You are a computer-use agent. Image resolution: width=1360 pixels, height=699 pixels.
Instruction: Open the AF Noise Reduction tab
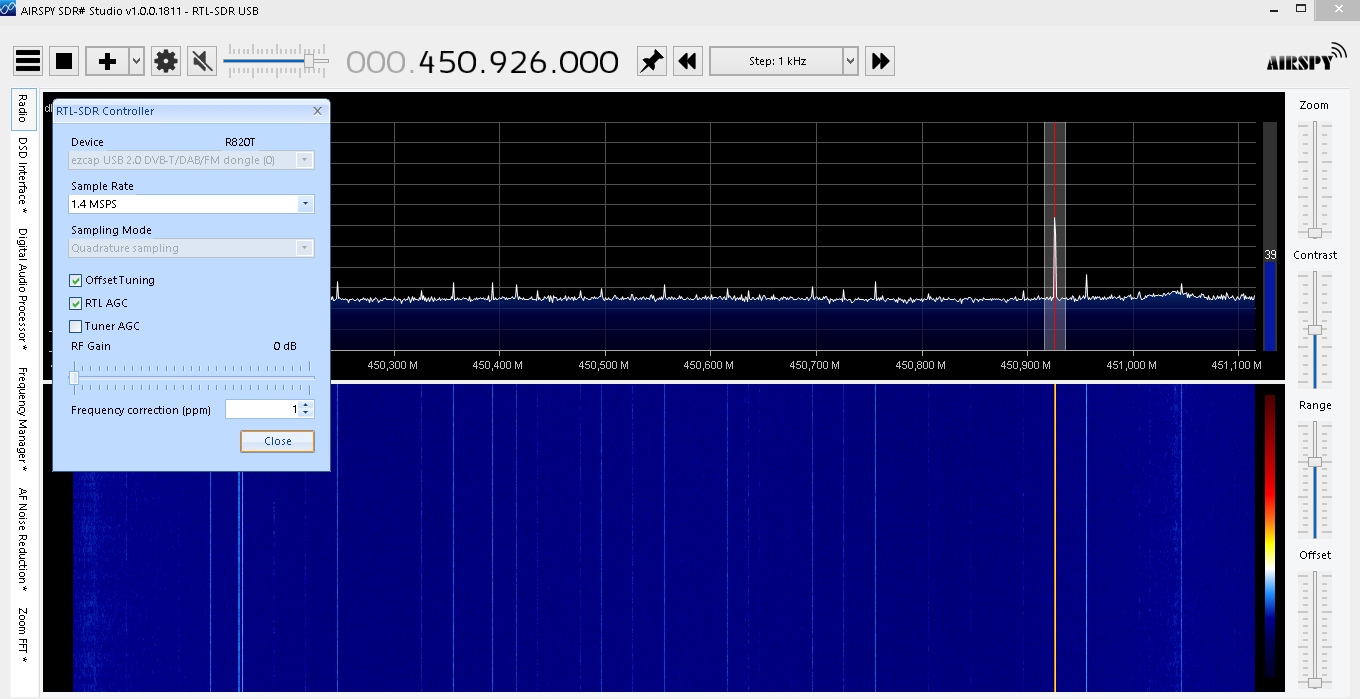23,540
